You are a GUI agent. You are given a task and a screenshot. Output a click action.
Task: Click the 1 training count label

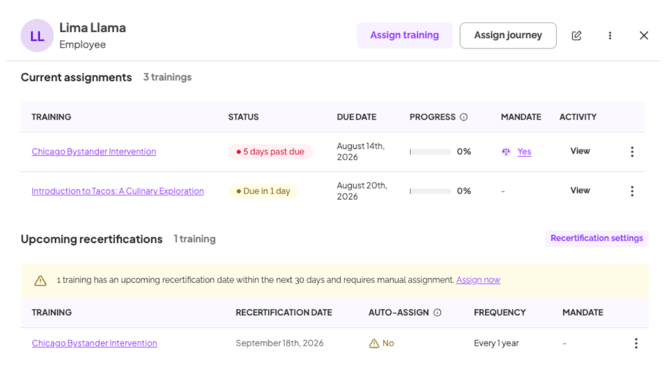(x=194, y=239)
